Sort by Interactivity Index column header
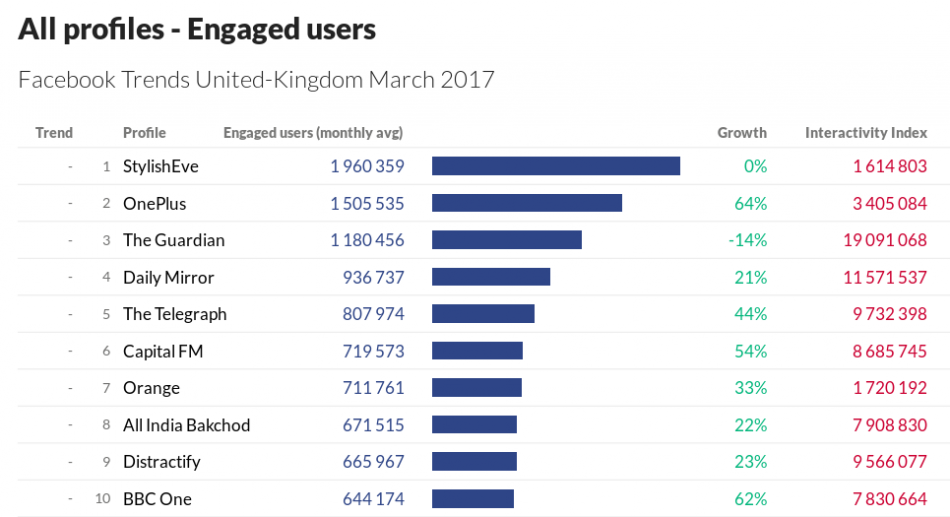This screenshot has width=950, height=517. pos(865,133)
